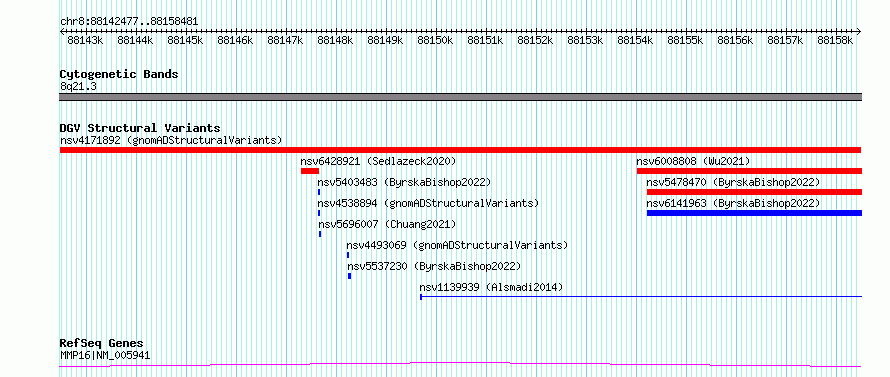Image resolution: width=890 pixels, height=377 pixels.
Task: Open nsv6008808 (Wu2021) label
Action: point(693,161)
